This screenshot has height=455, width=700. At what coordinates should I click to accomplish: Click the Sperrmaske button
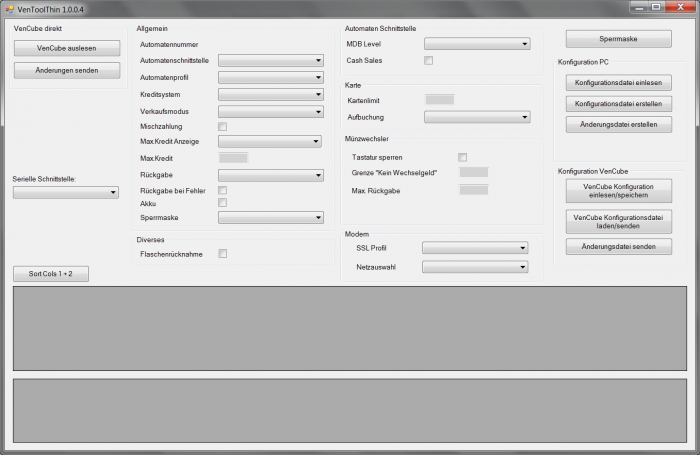point(618,40)
